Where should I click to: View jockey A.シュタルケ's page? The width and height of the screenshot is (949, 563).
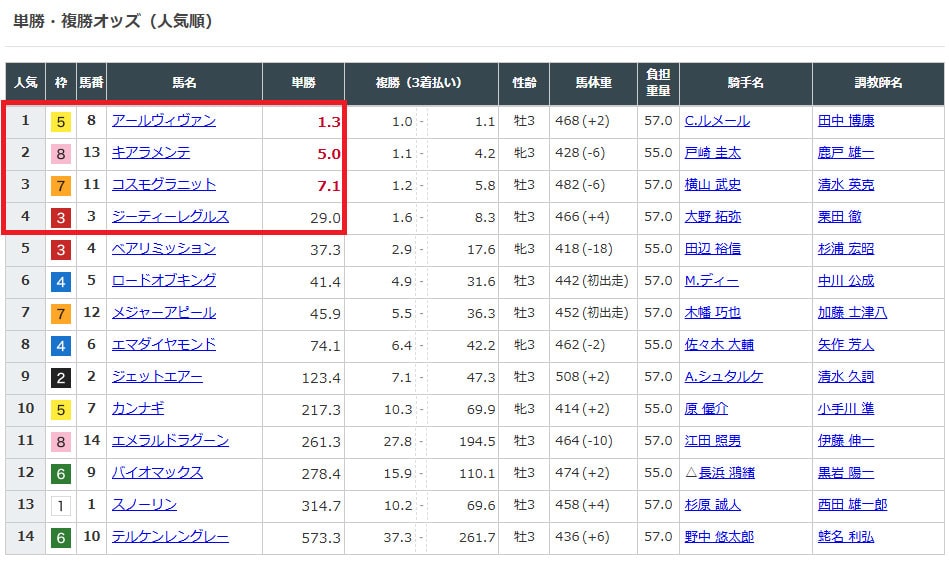pyautogui.click(x=723, y=377)
